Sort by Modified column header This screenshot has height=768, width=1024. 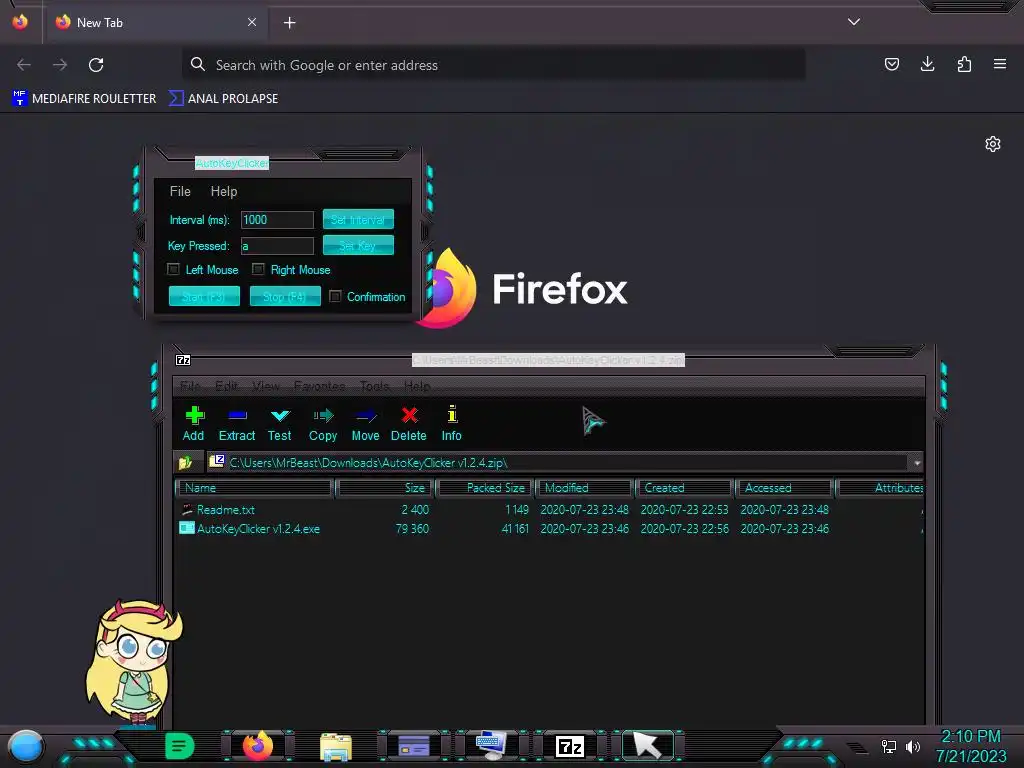pyautogui.click(x=584, y=488)
